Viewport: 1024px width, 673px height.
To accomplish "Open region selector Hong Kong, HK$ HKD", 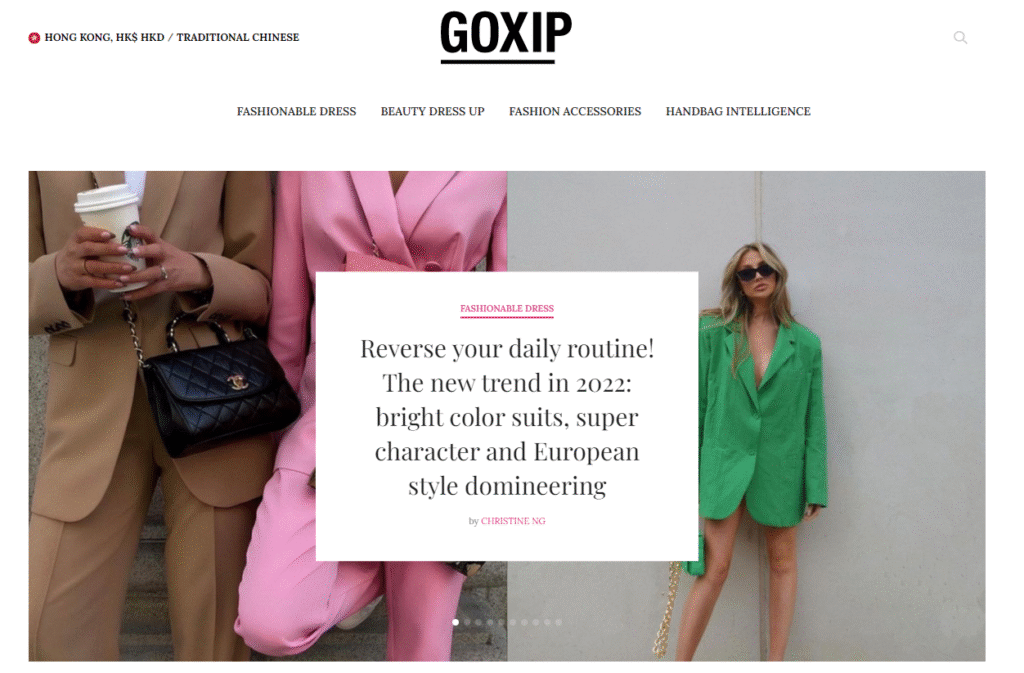I will tap(104, 37).
